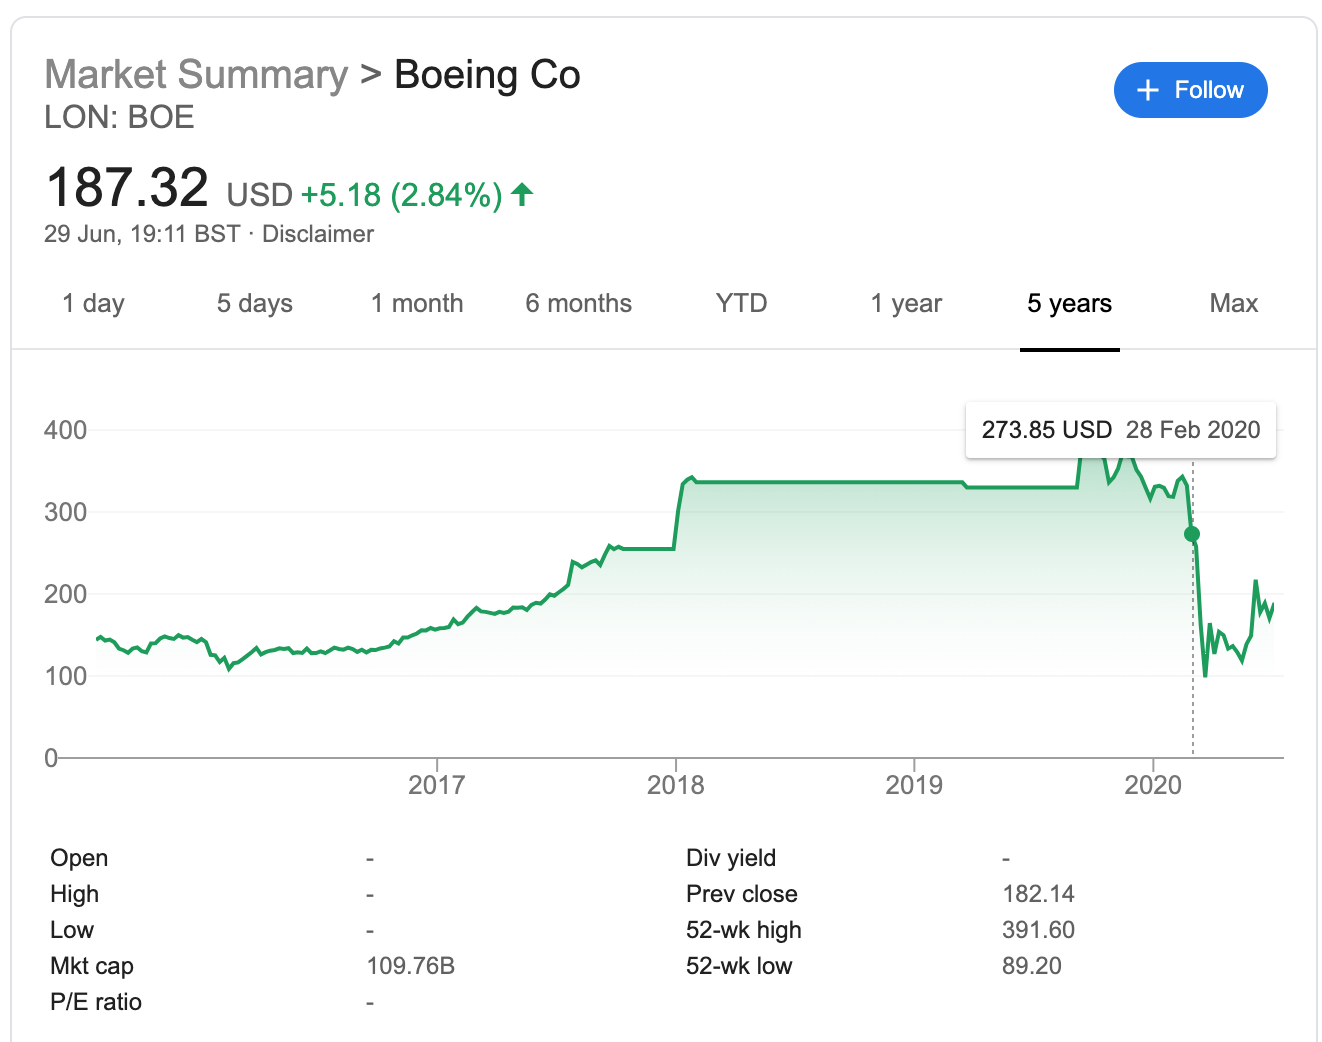Click the Div yield label
1322x1042 pixels.
pyautogui.click(x=731, y=858)
